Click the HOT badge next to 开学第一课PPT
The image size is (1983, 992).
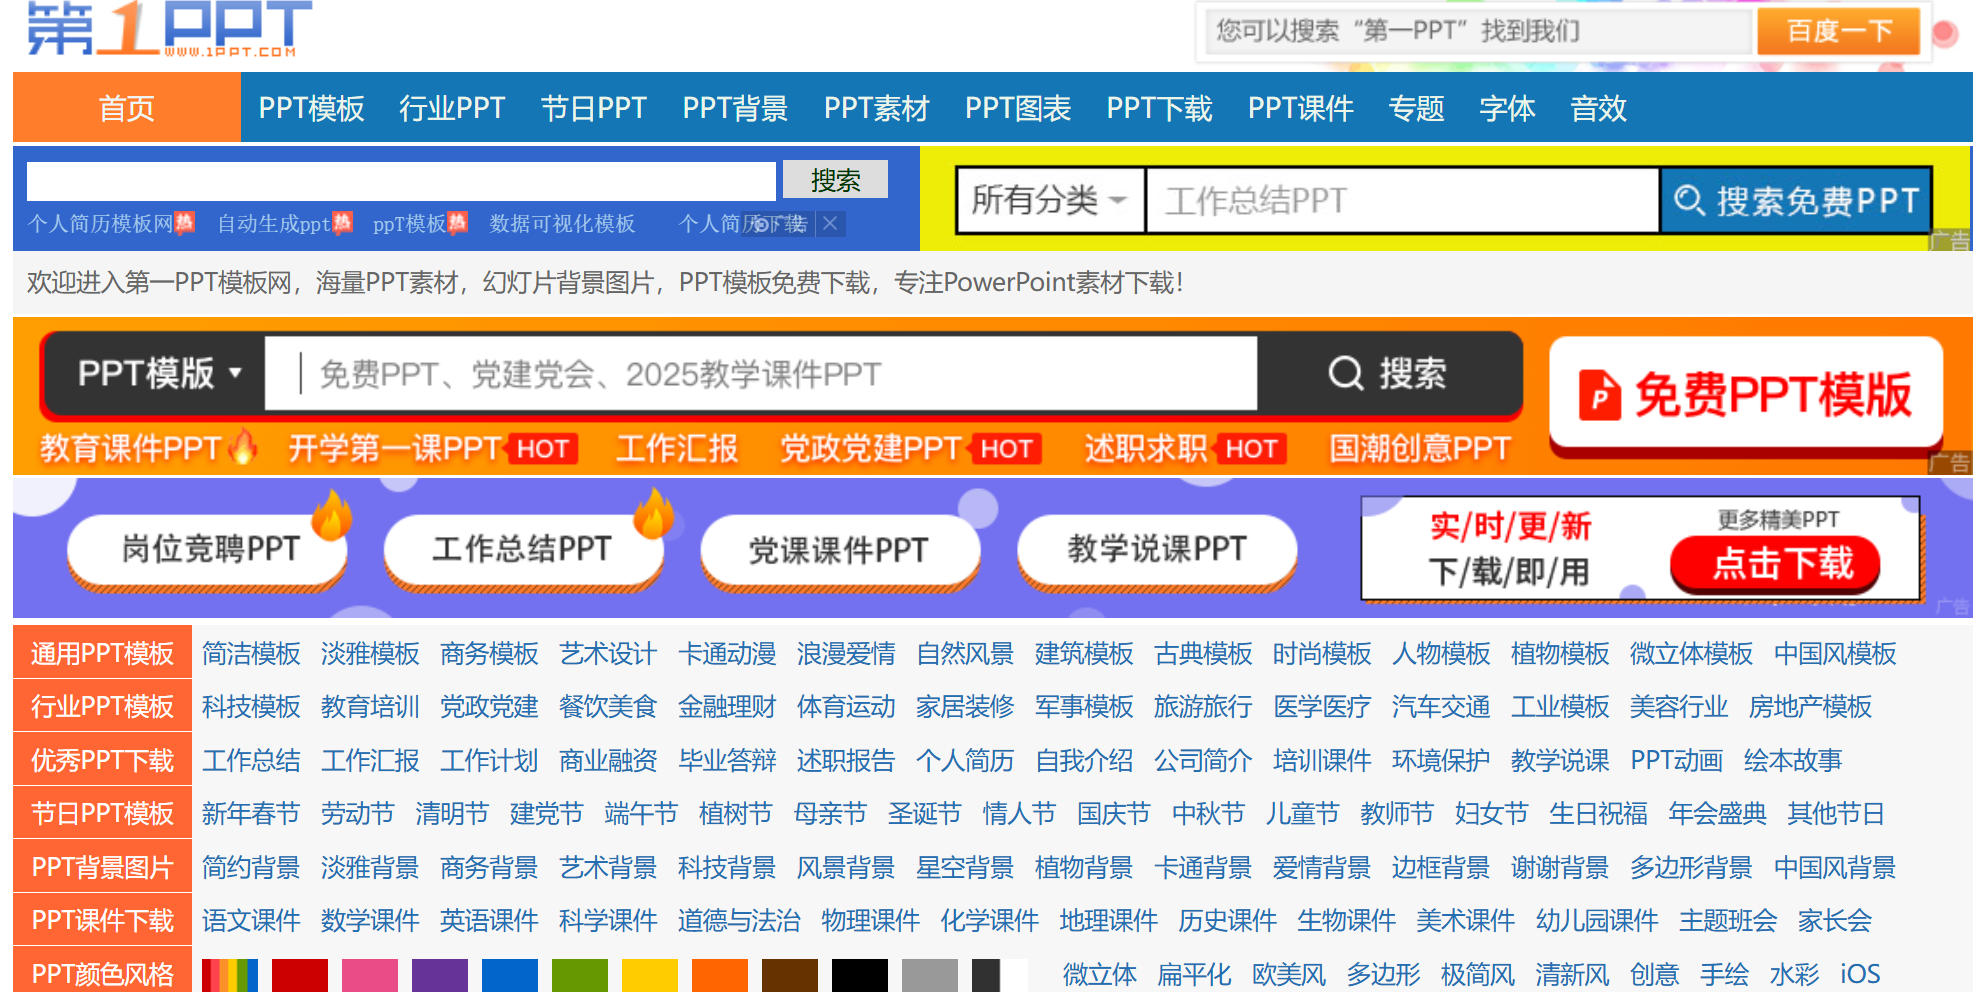click(x=542, y=449)
